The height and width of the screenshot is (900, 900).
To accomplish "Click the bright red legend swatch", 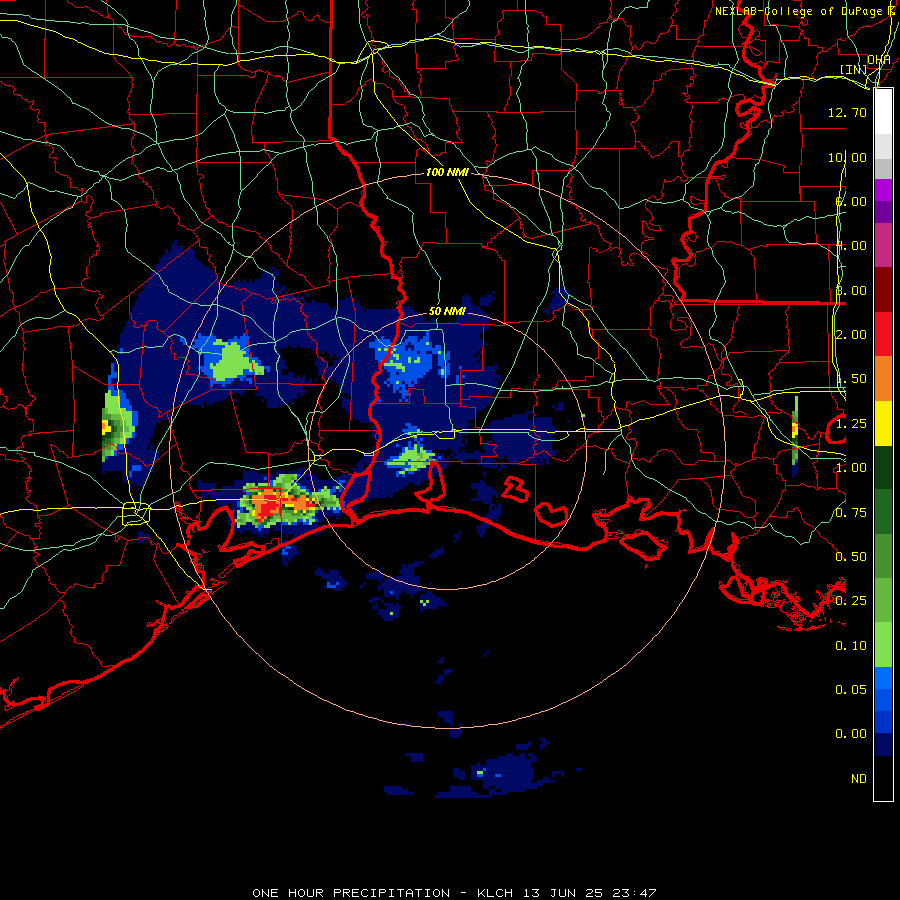I will click(x=883, y=334).
